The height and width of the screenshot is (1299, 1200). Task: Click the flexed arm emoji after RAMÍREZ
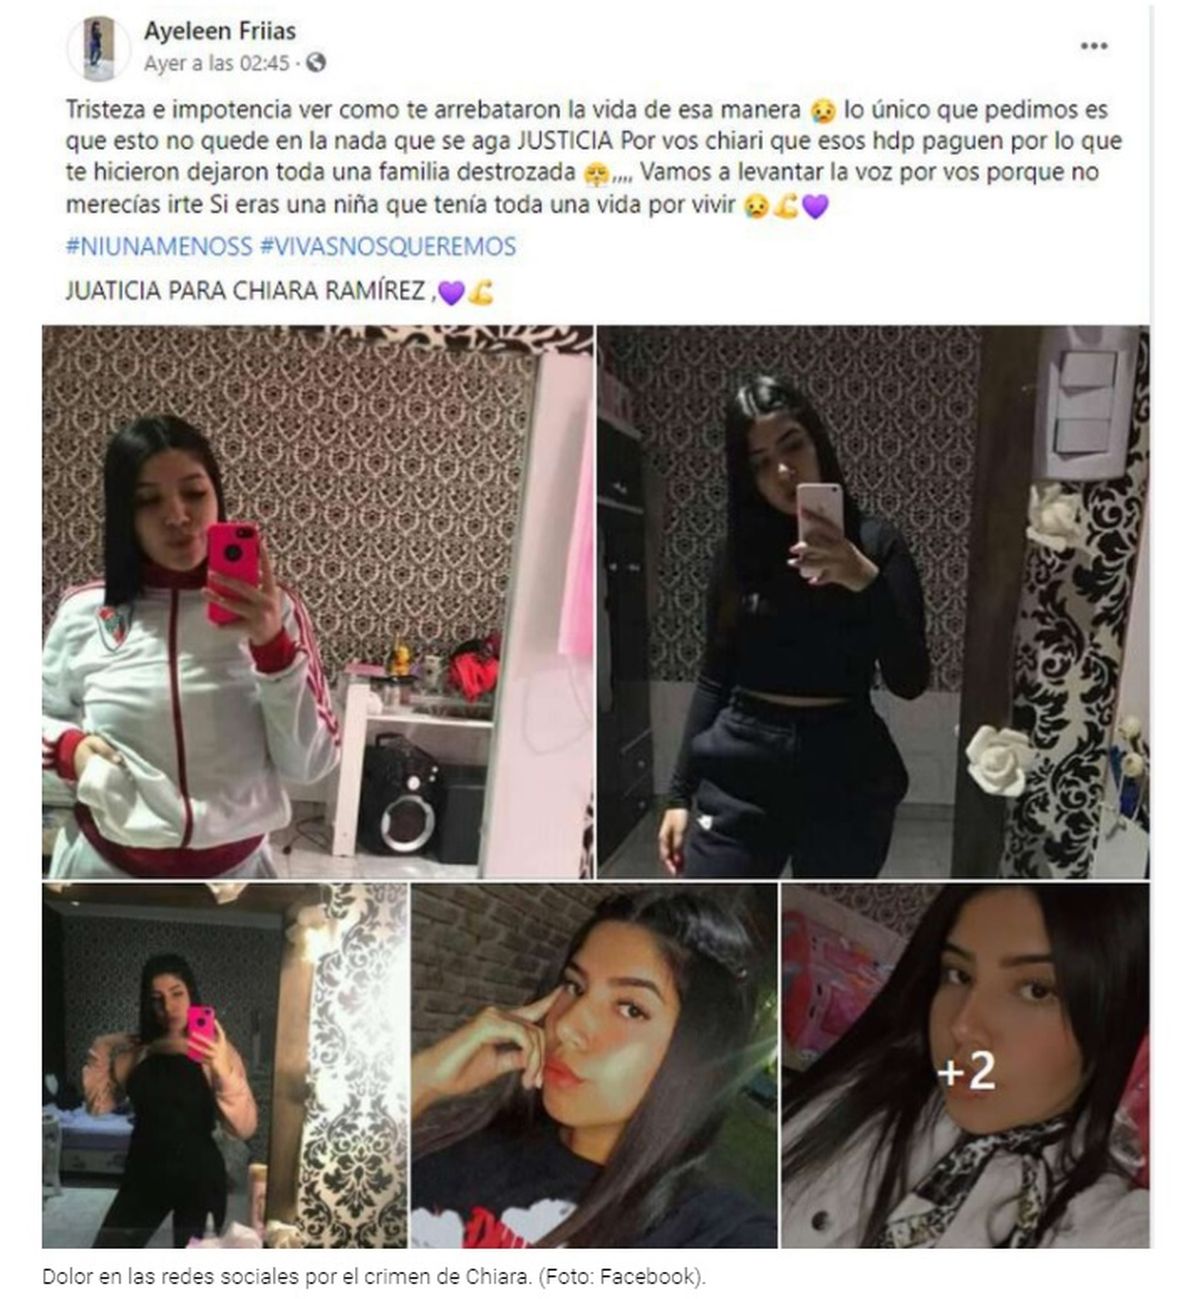pyautogui.click(x=480, y=293)
